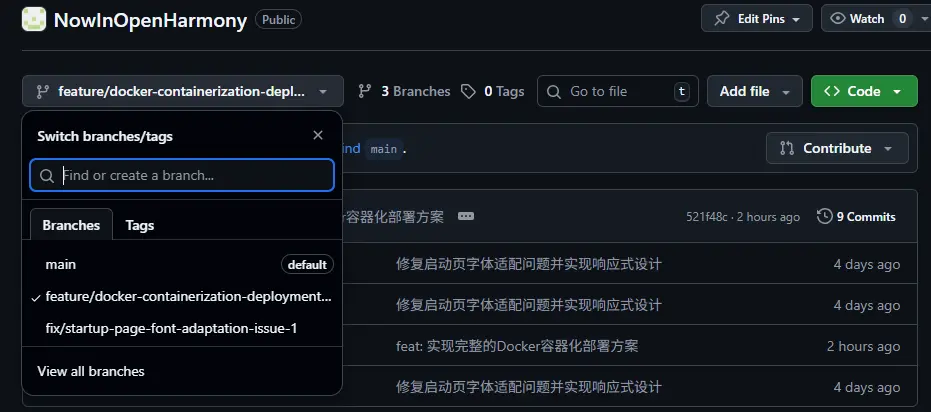Click the eye icon on Watch button
The height and width of the screenshot is (412, 931).
point(838,19)
